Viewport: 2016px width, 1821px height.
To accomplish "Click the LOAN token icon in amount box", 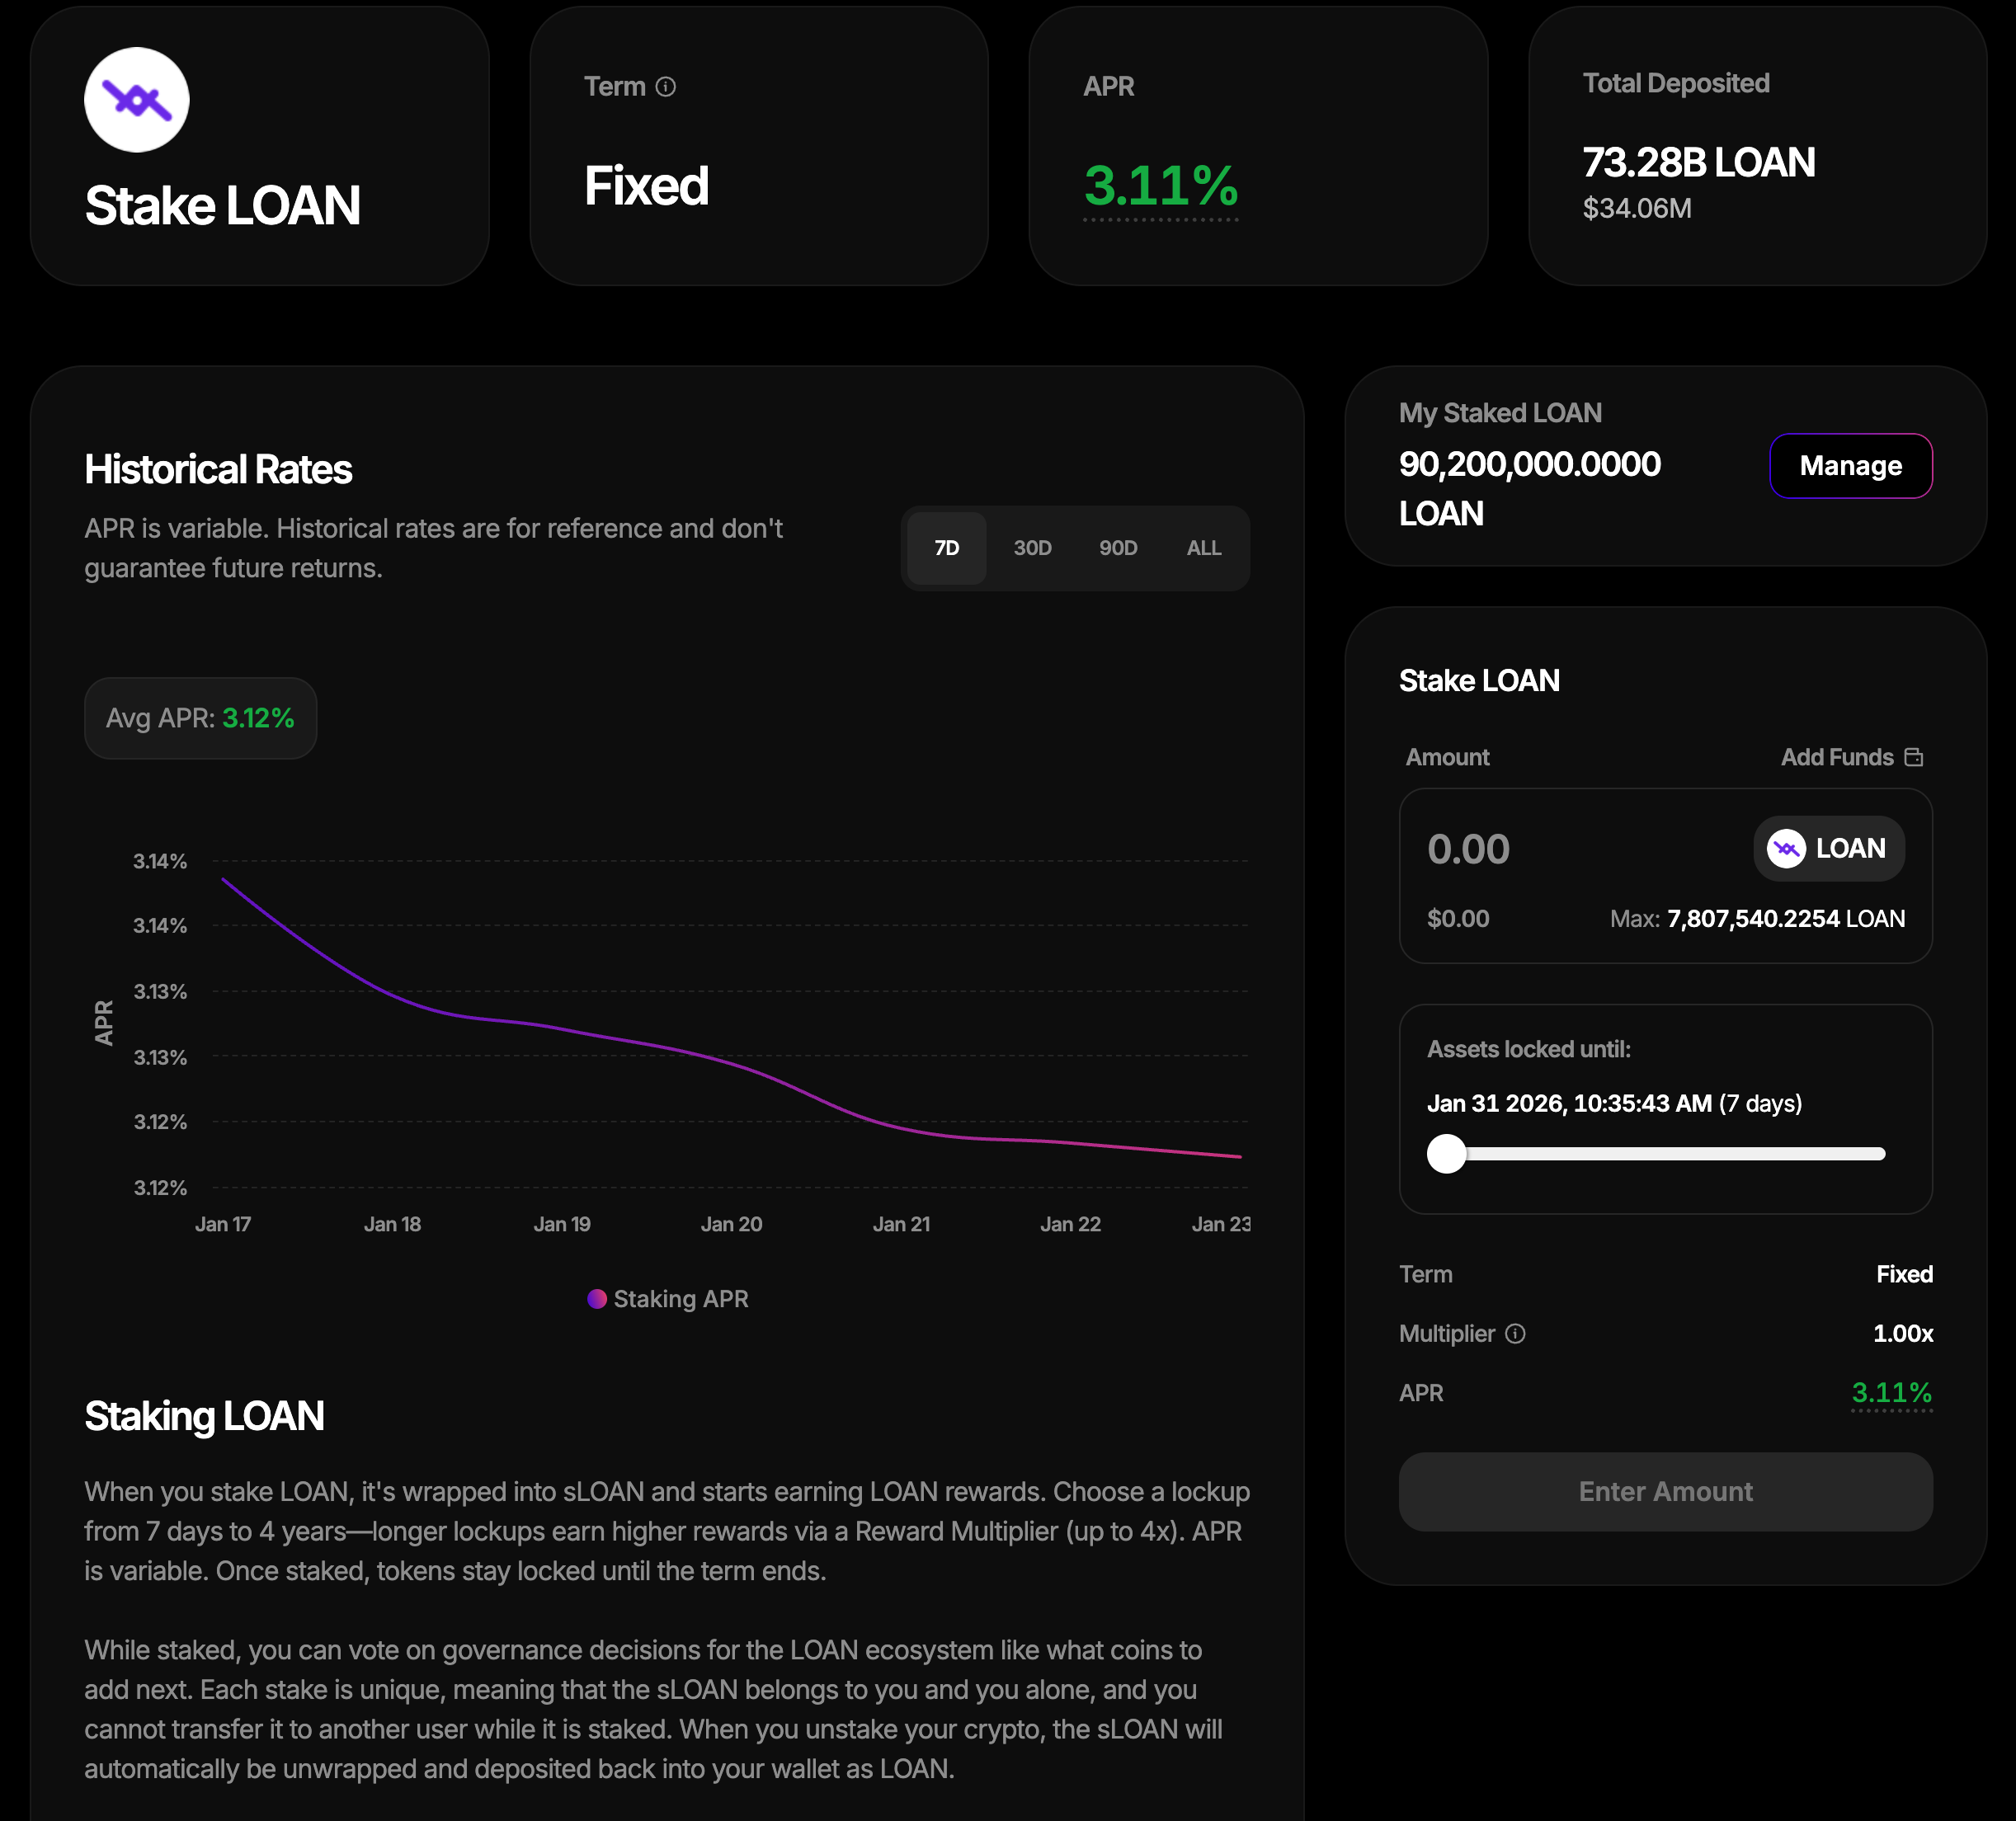I will coord(1786,848).
